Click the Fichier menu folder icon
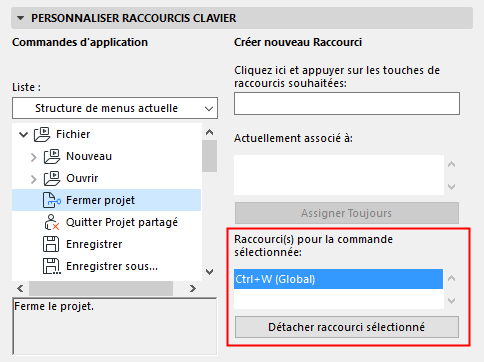484x362 pixels. (42, 134)
